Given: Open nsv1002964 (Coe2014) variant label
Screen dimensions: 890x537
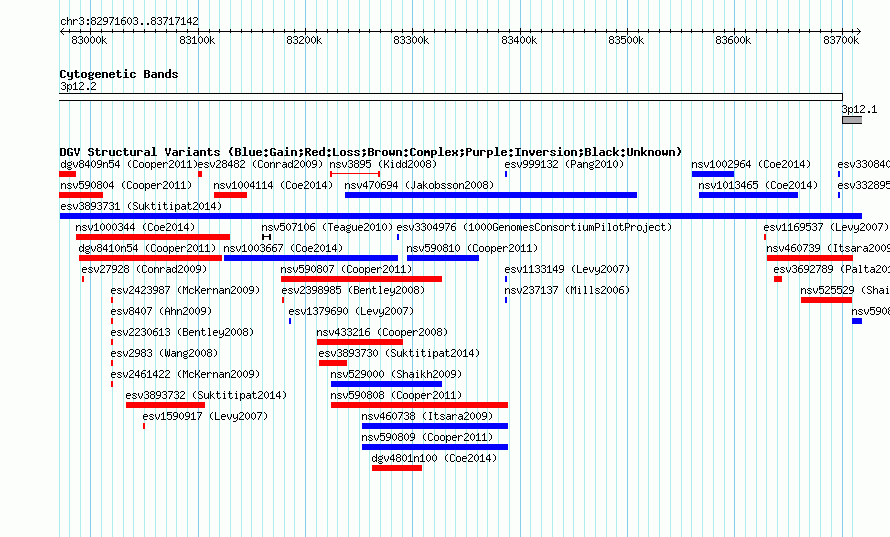Looking at the screenshot, I should [x=752, y=165].
